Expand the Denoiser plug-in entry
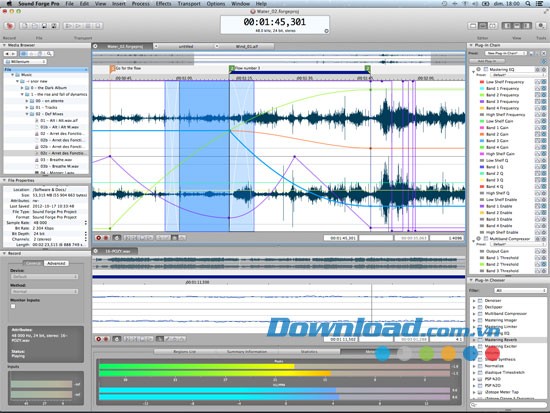Screen dimensions: 550x413 (474, 301)
